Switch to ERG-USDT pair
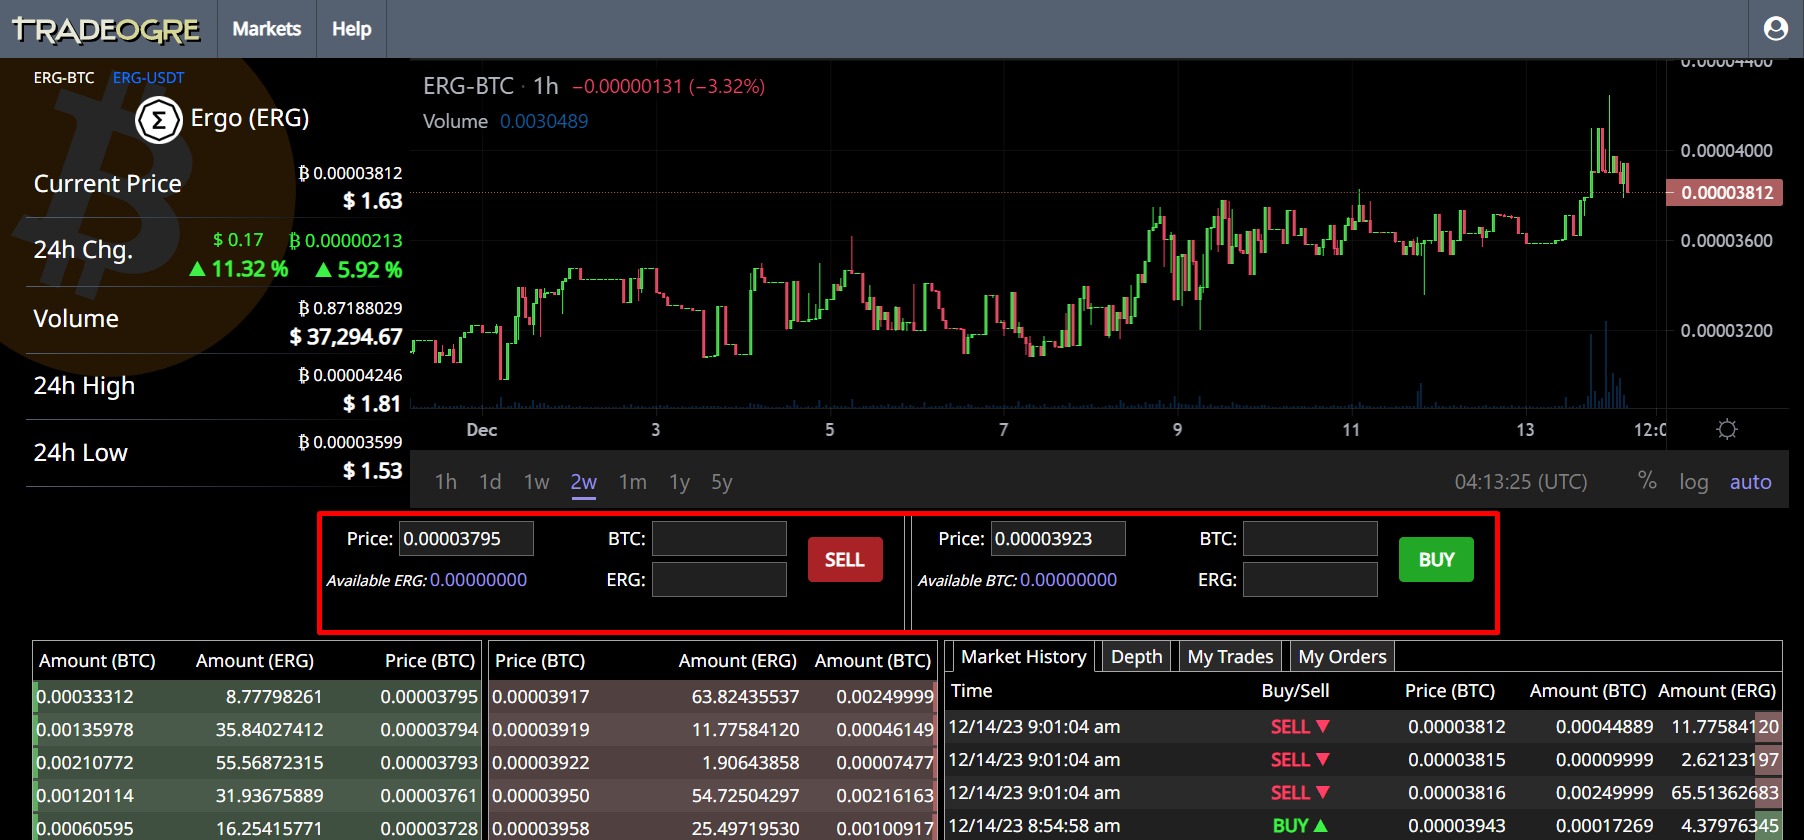The height and width of the screenshot is (840, 1804). 148,77
